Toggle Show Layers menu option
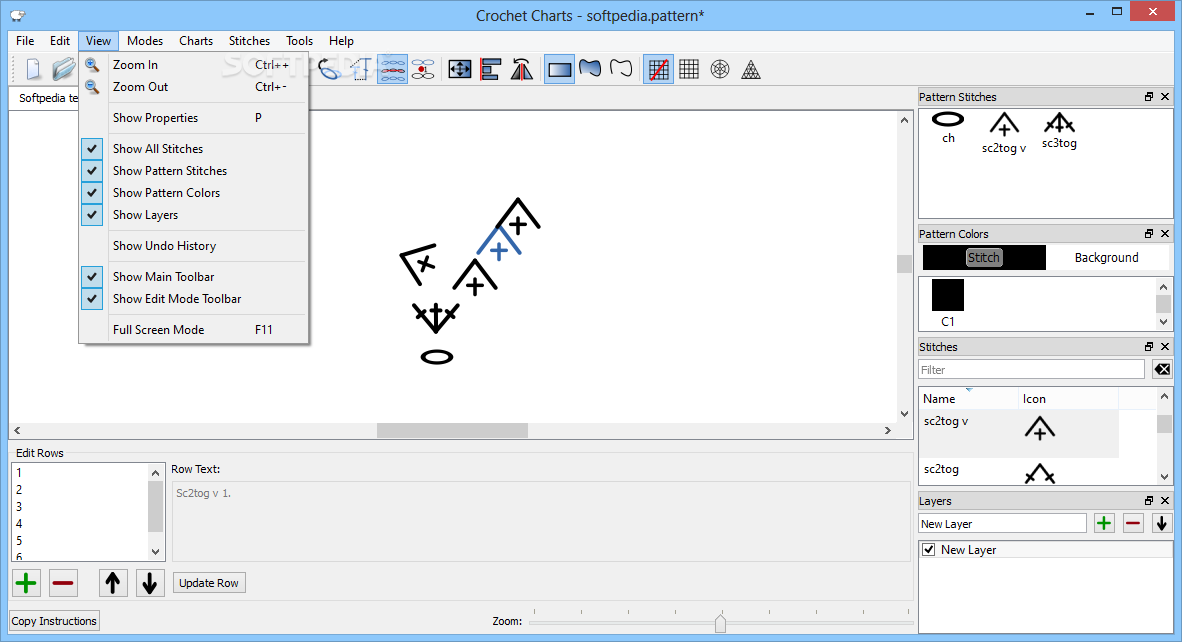 193,215
